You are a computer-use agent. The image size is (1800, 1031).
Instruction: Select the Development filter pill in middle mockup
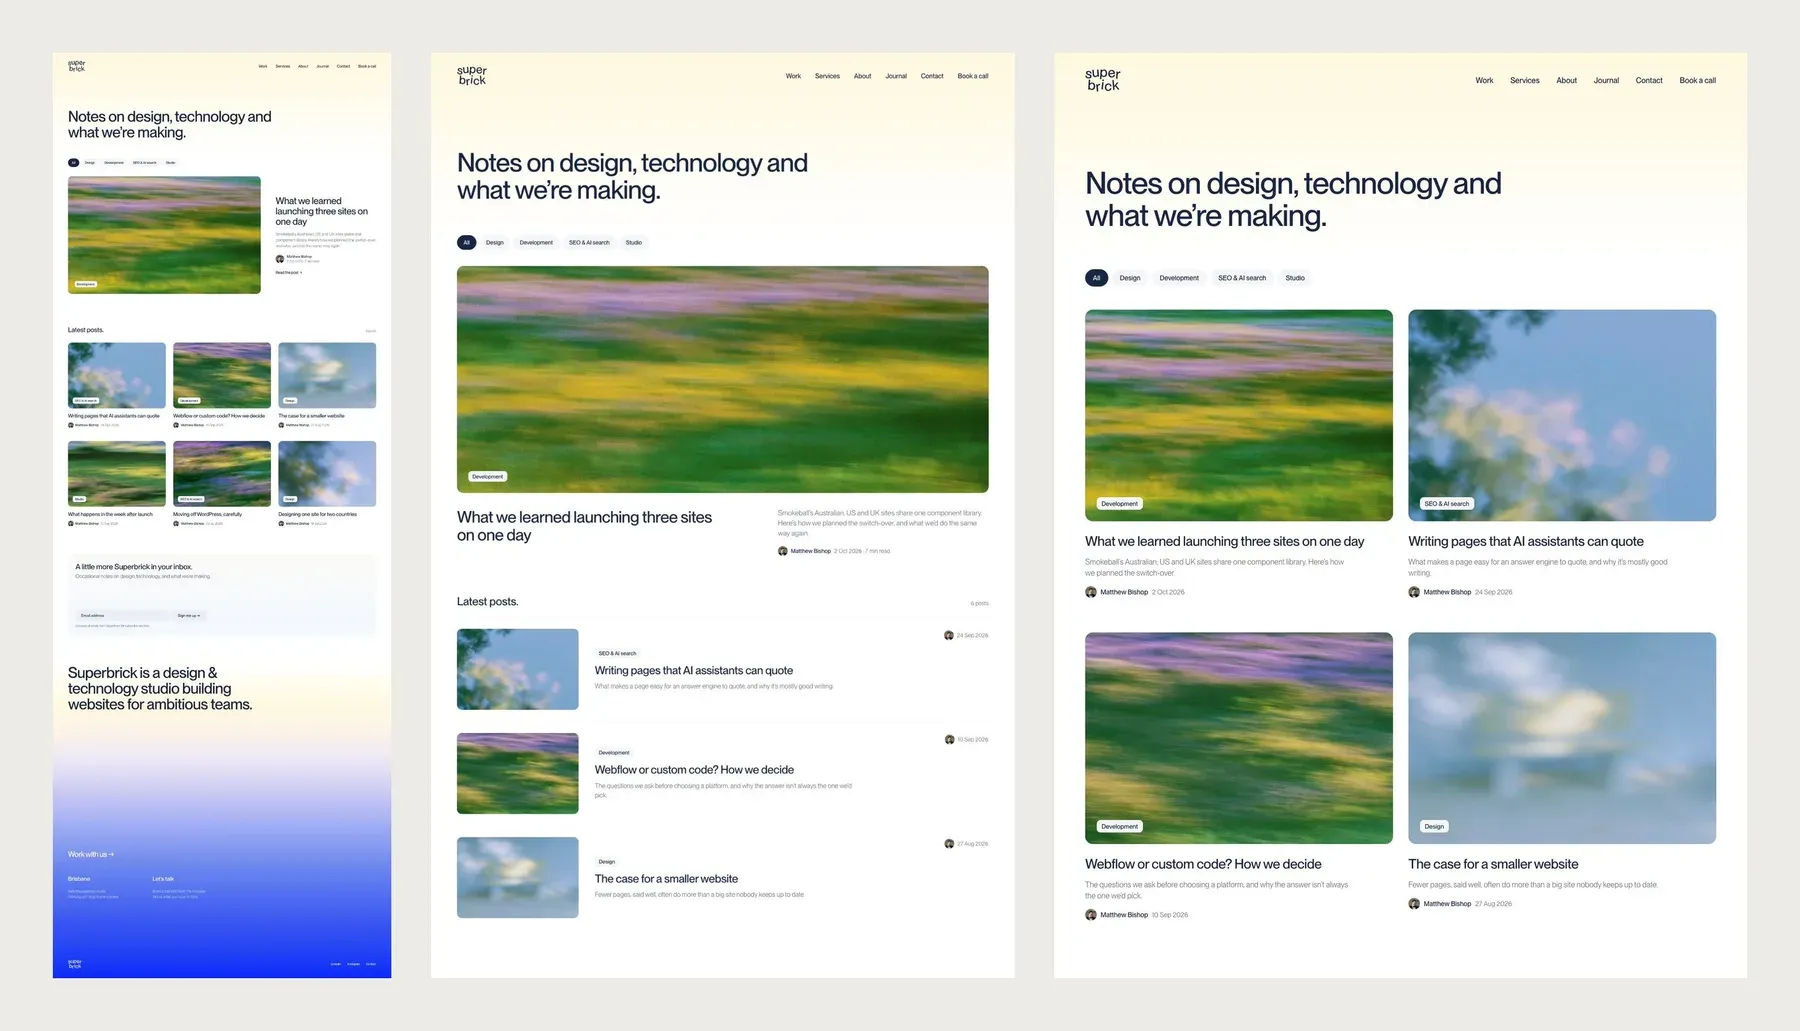click(x=536, y=242)
